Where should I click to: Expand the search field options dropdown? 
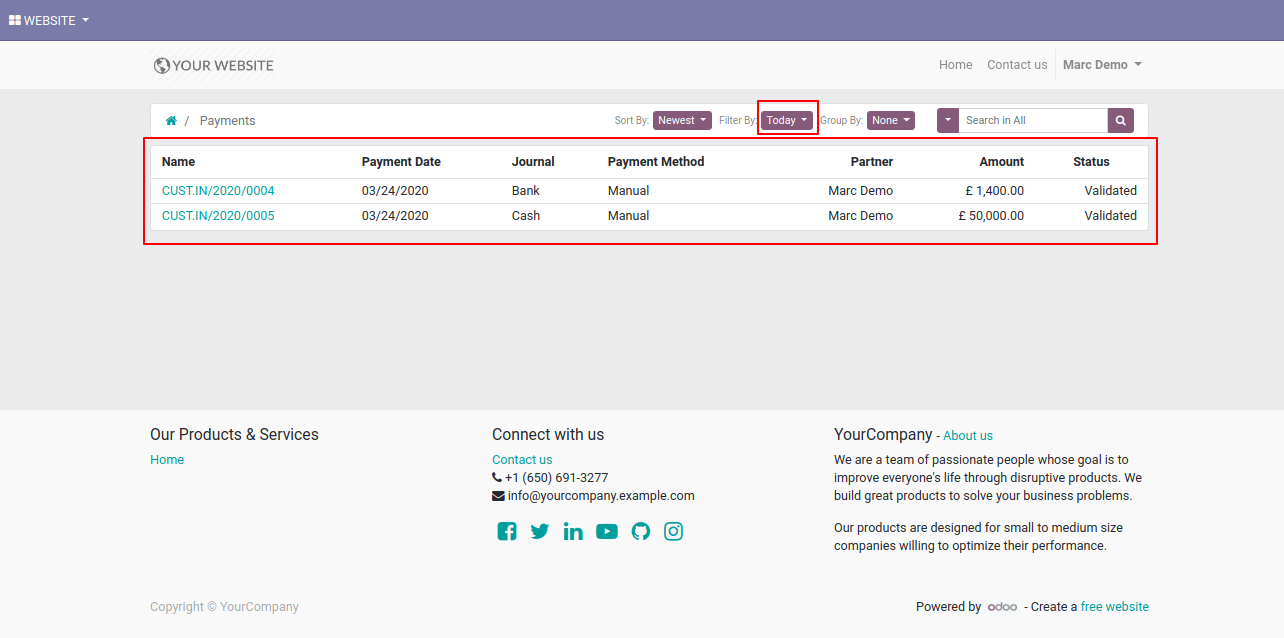pyautogui.click(x=948, y=120)
